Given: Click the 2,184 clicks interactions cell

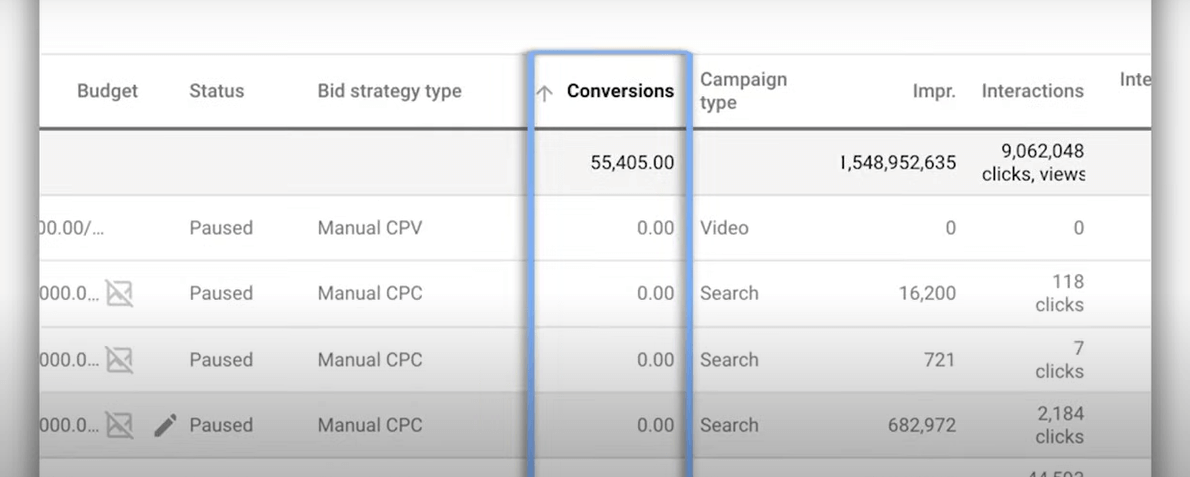Looking at the screenshot, I should coord(1058,425).
